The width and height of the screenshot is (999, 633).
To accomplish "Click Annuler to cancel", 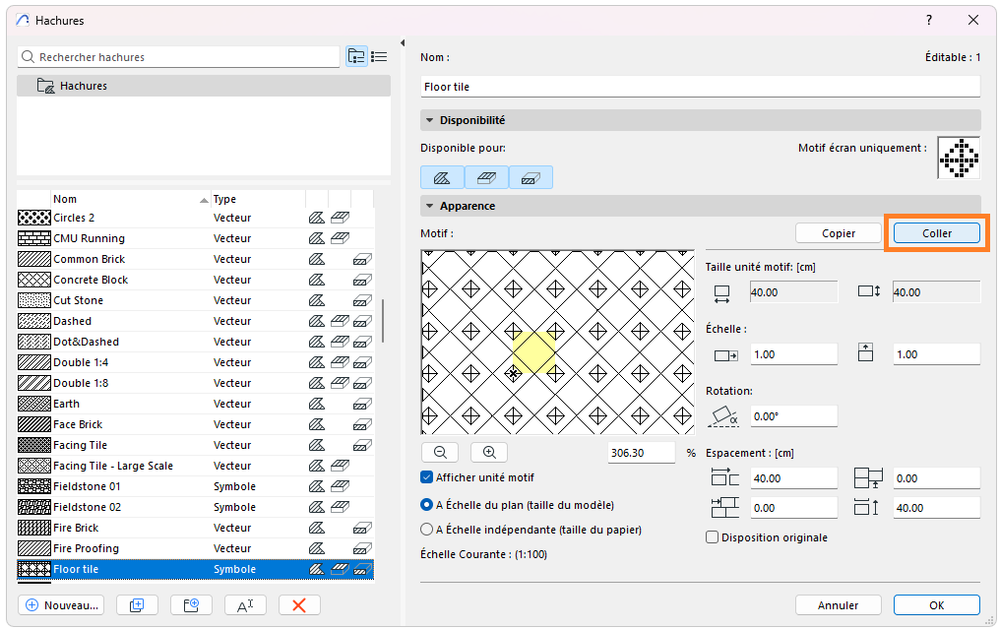I will click(x=838, y=605).
